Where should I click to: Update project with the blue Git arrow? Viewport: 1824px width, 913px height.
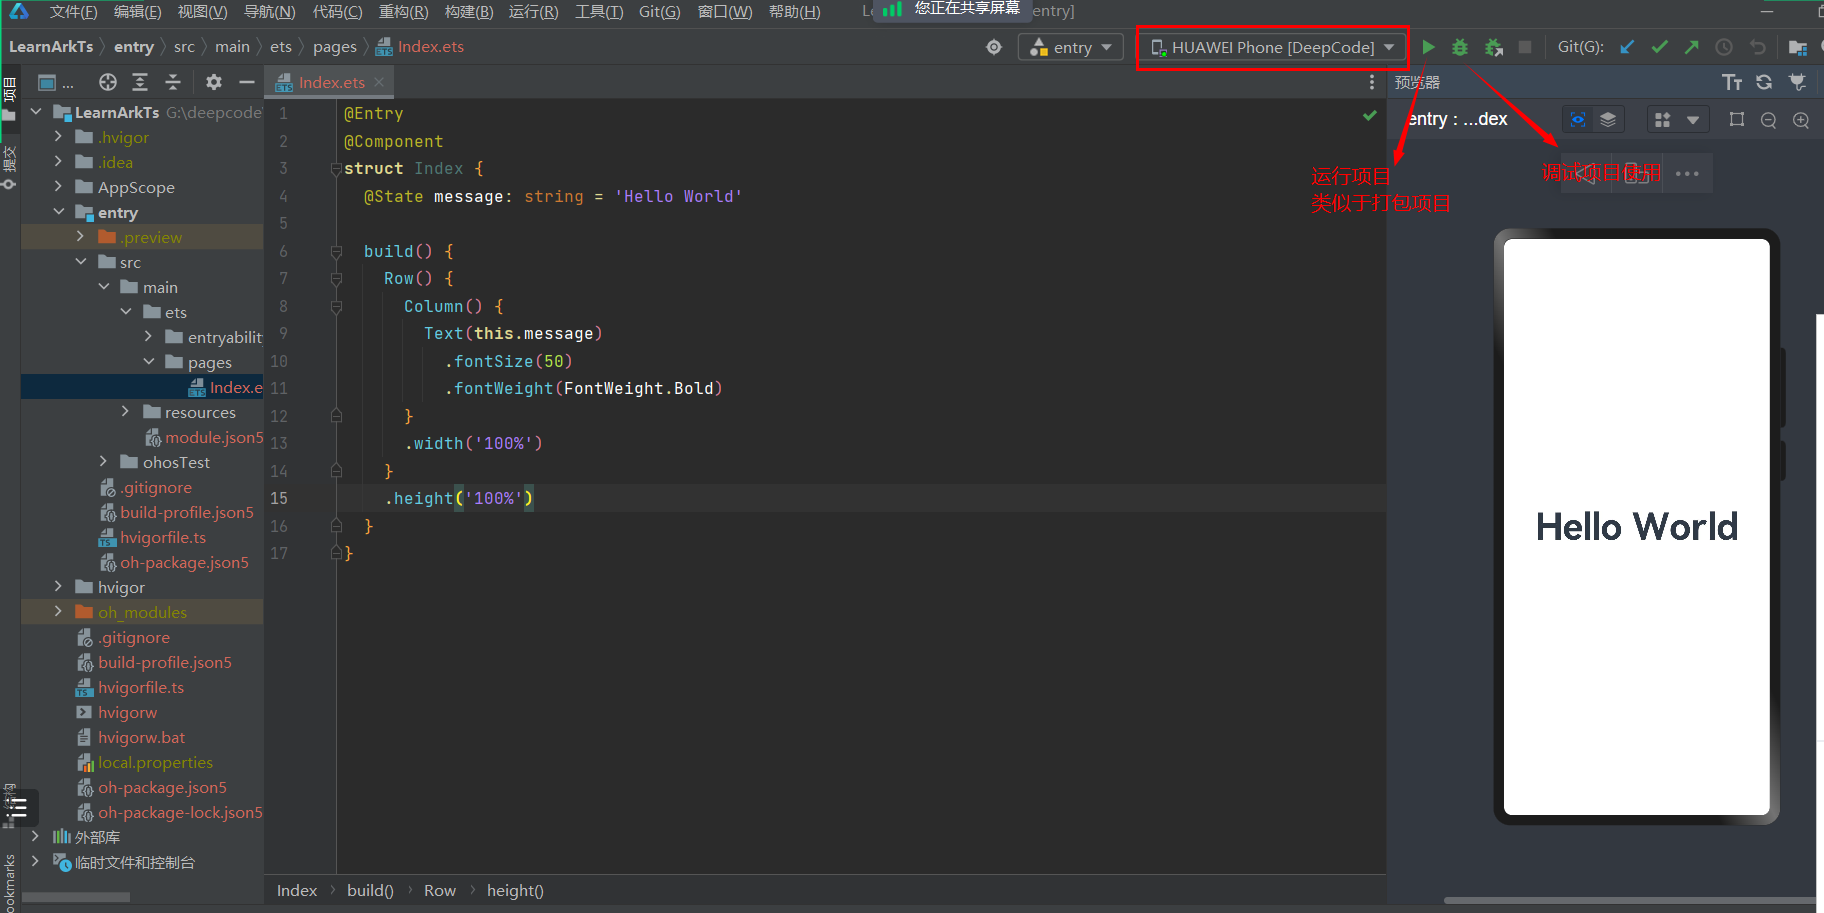pyautogui.click(x=1627, y=47)
